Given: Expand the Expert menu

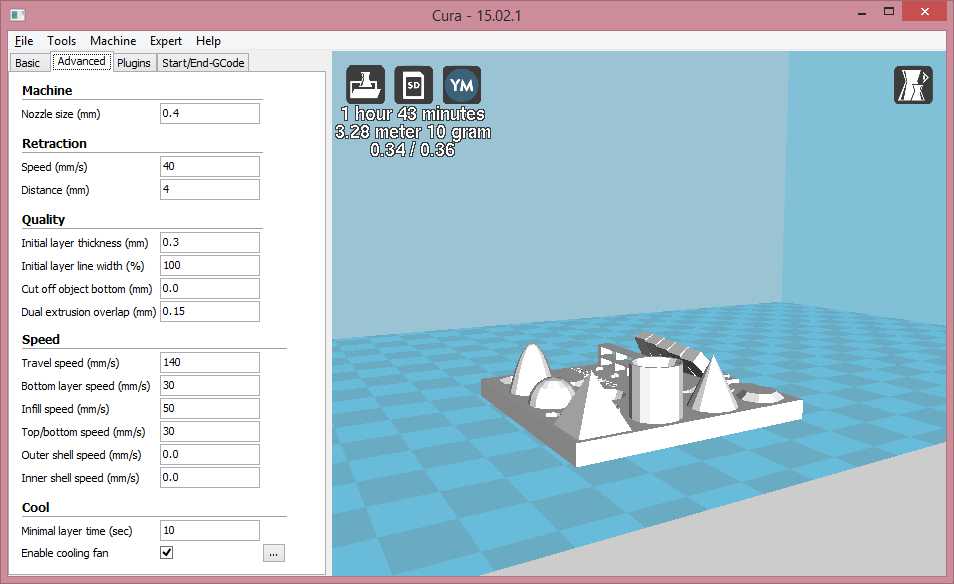Looking at the screenshot, I should click(166, 41).
